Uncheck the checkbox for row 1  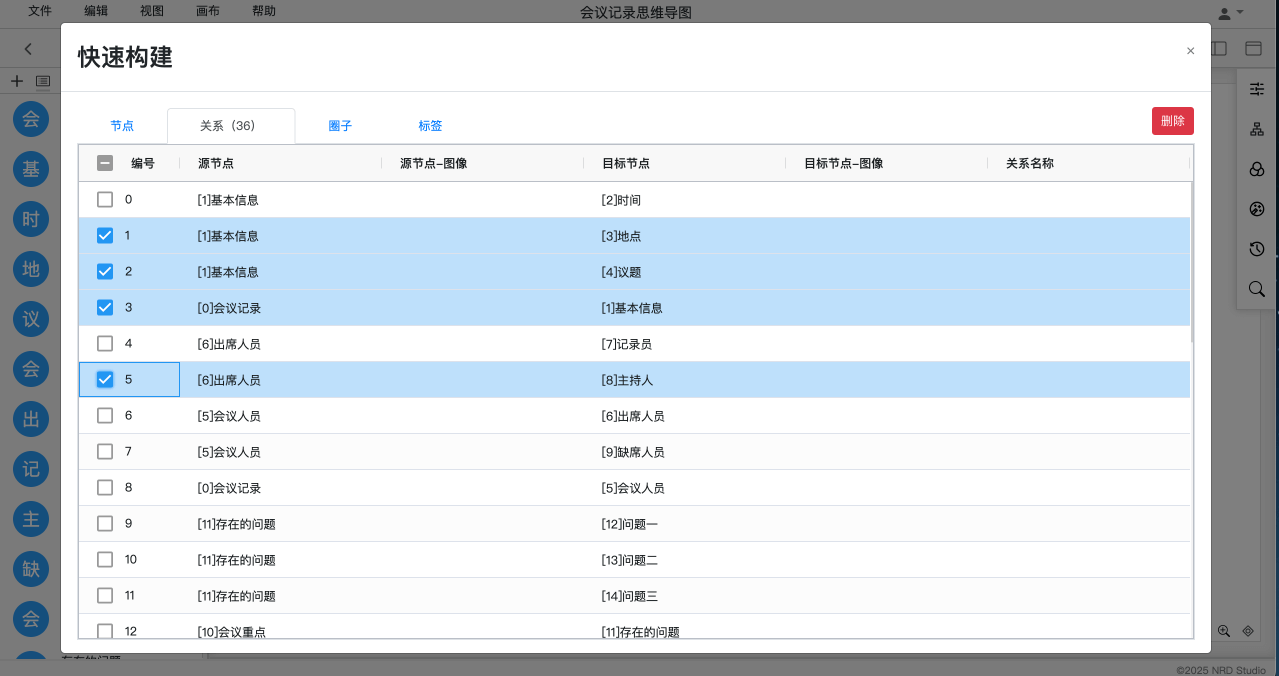pos(105,236)
